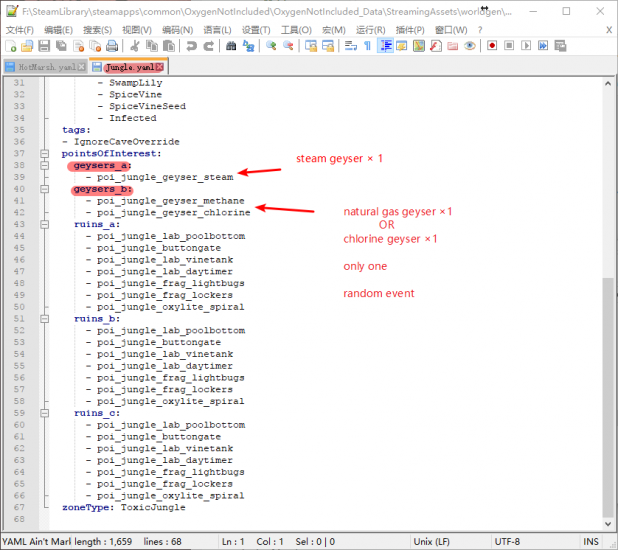Click the poi_jungle_geyser_steam text on line 39
The width and height of the screenshot is (618, 550).
pyautogui.click(x=165, y=177)
